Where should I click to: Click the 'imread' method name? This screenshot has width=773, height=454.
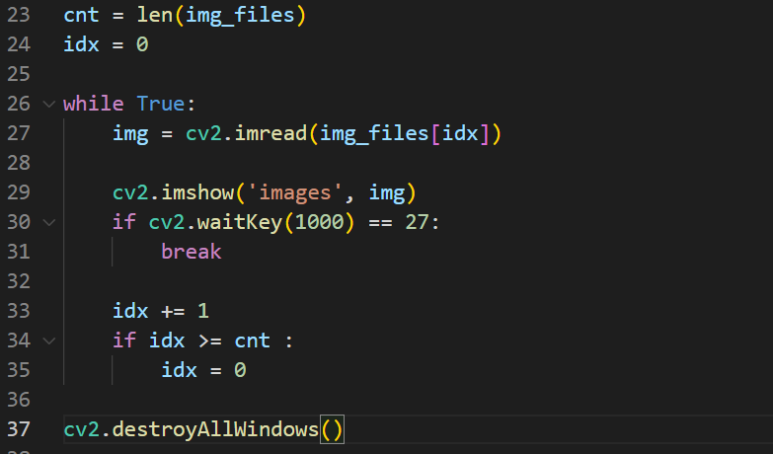271,133
